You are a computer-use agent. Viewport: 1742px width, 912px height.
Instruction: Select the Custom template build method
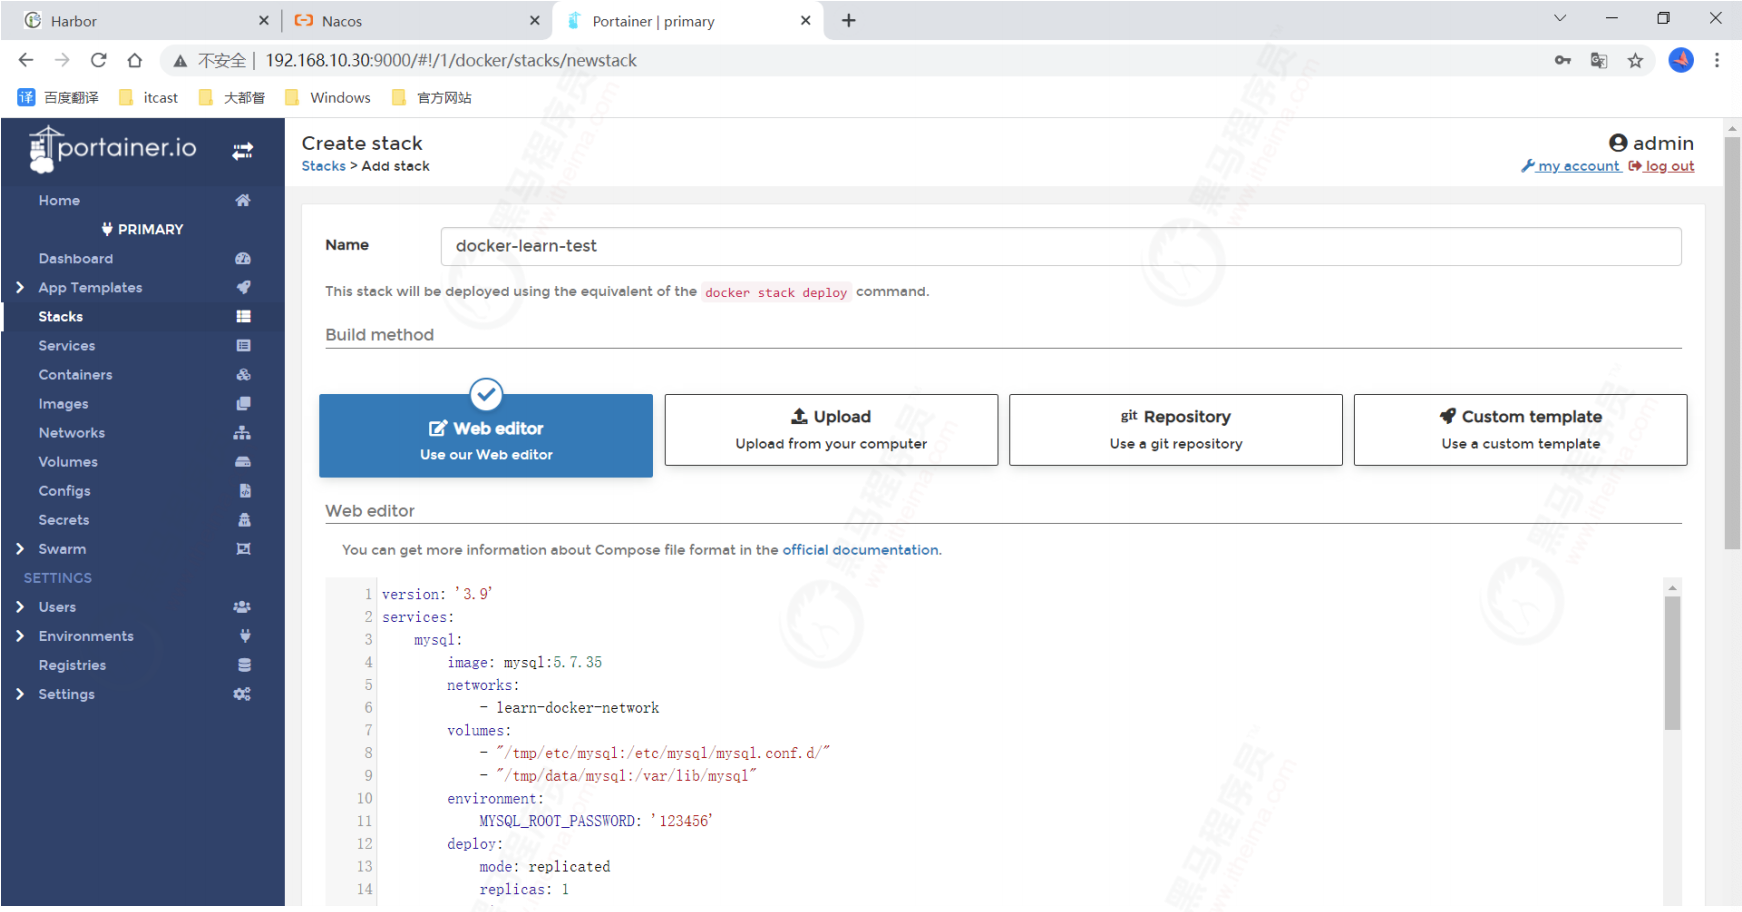point(1520,429)
